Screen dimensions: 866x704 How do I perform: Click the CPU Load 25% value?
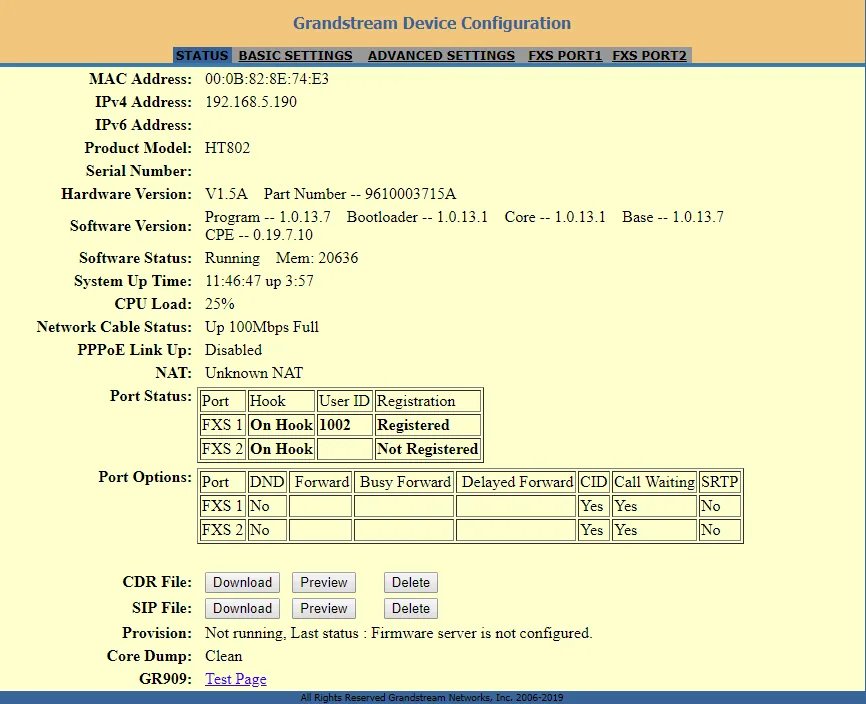tap(220, 304)
